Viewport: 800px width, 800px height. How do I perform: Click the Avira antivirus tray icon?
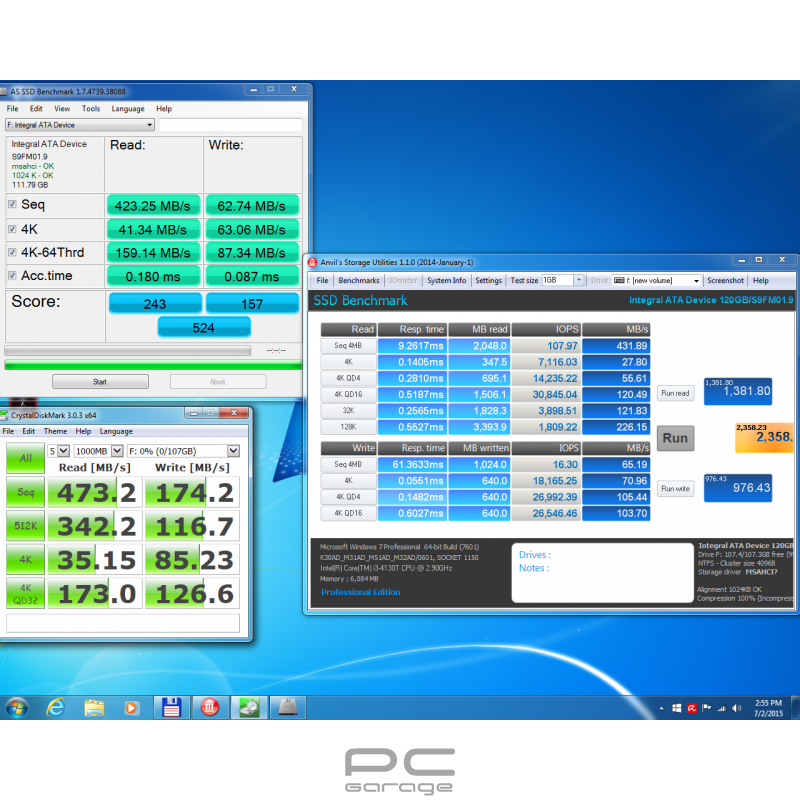[691, 708]
